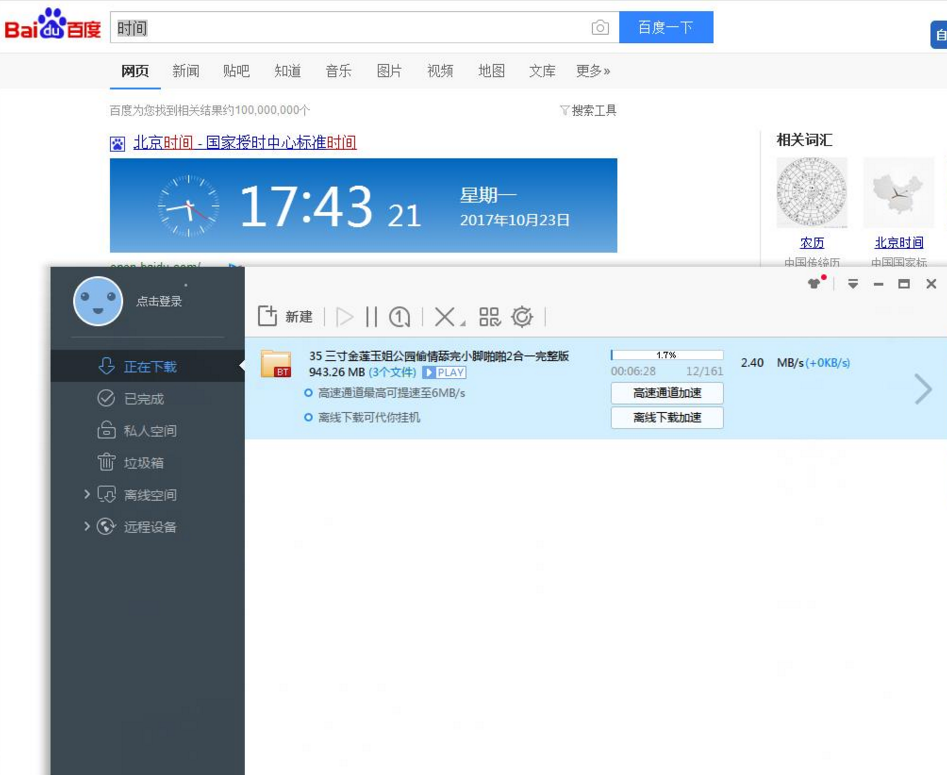Switch to the 视频 tab

[440, 71]
